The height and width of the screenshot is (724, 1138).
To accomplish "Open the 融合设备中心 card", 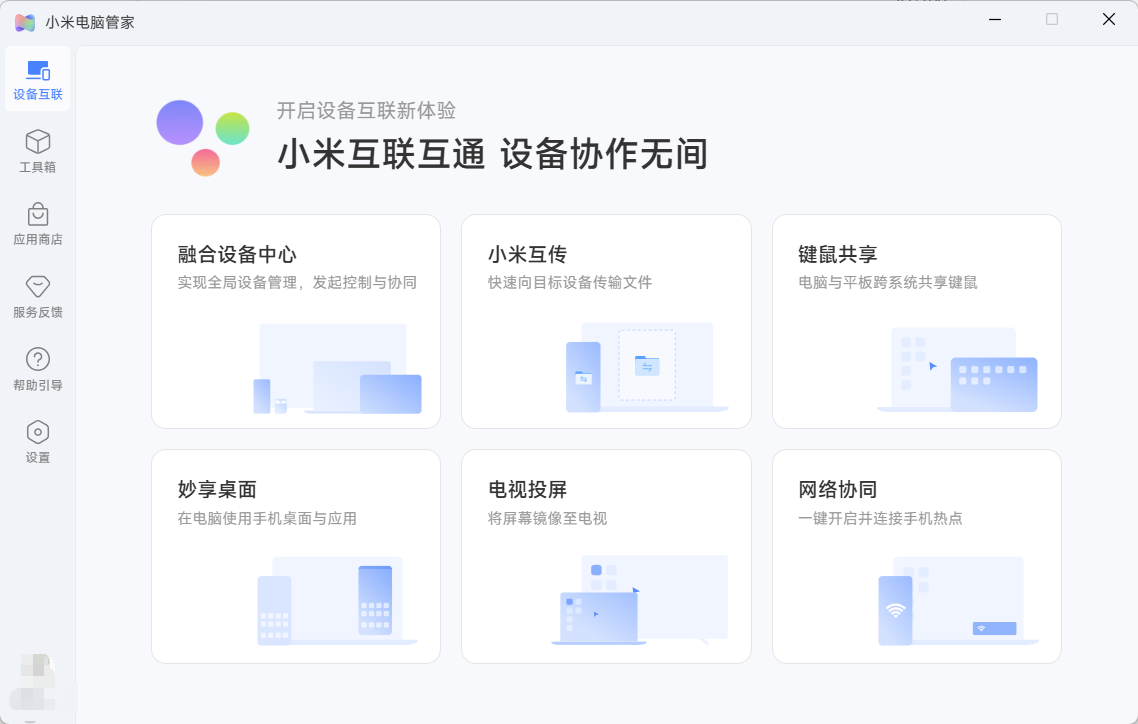I will pos(296,321).
